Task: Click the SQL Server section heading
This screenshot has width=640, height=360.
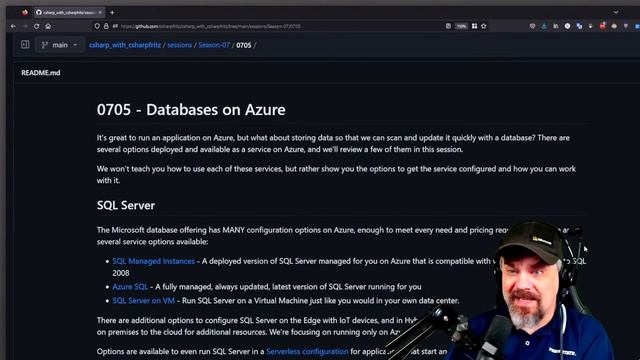Action: pos(126,205)
